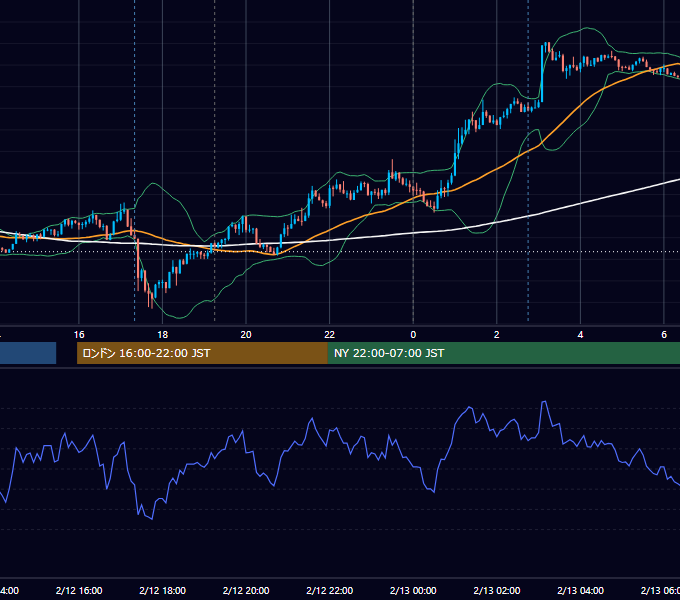Click hour label 22 on upper axis
Image resolution: width=680 pixels, height=600 pixels.
[330, 335]
